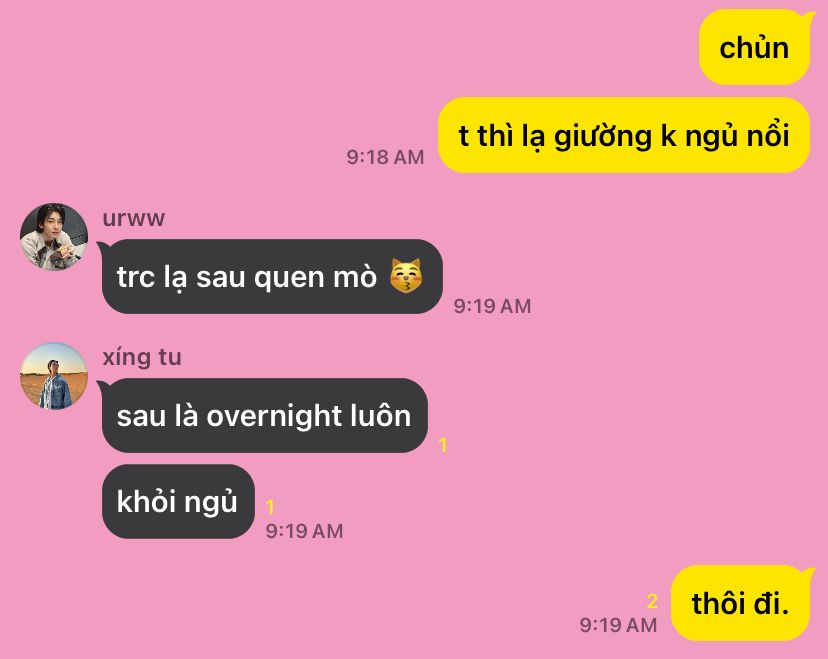Click the urww sender name
Image resolution: width=828 pixels, height=659 pixels.
pos(134,218)
